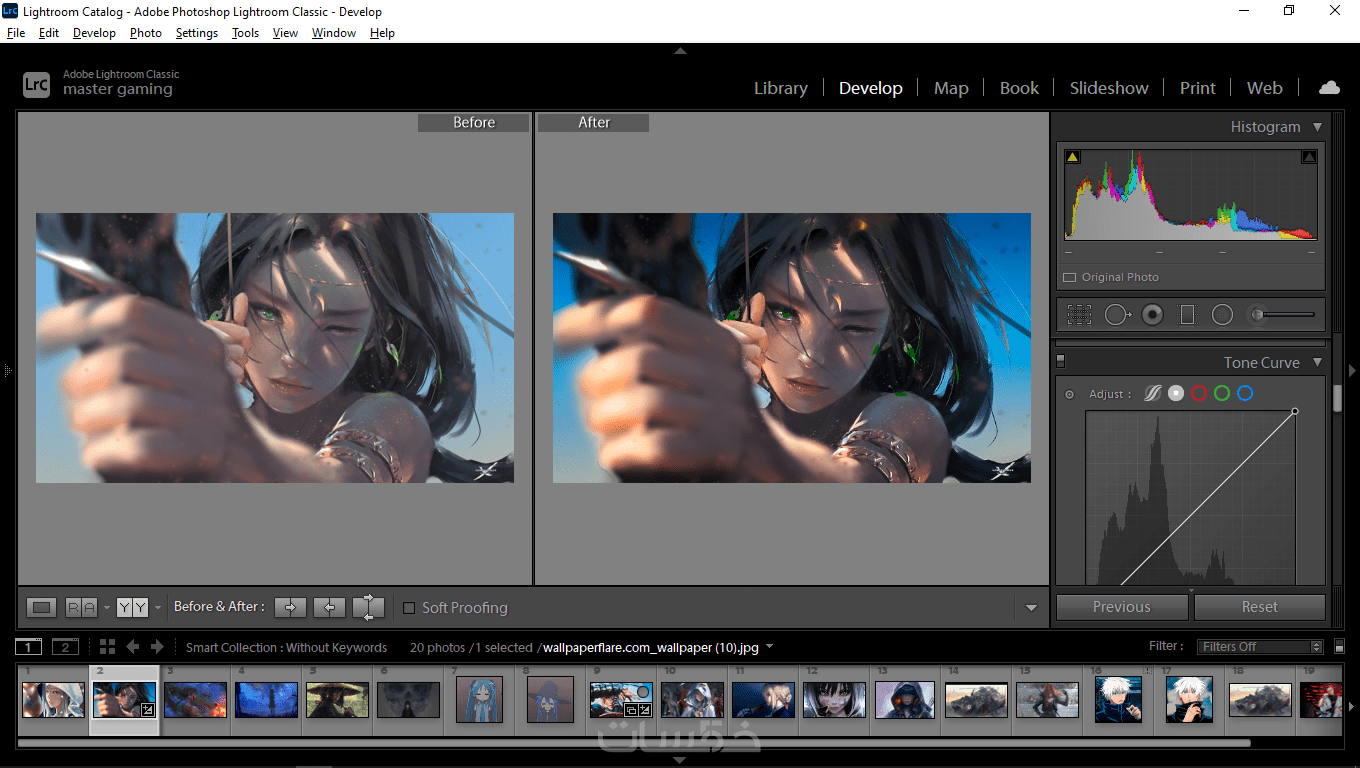Image resolution: width=1360 pixels, height=768 pixels.
Task: Click the Previous button
Action: [1122, 607]
